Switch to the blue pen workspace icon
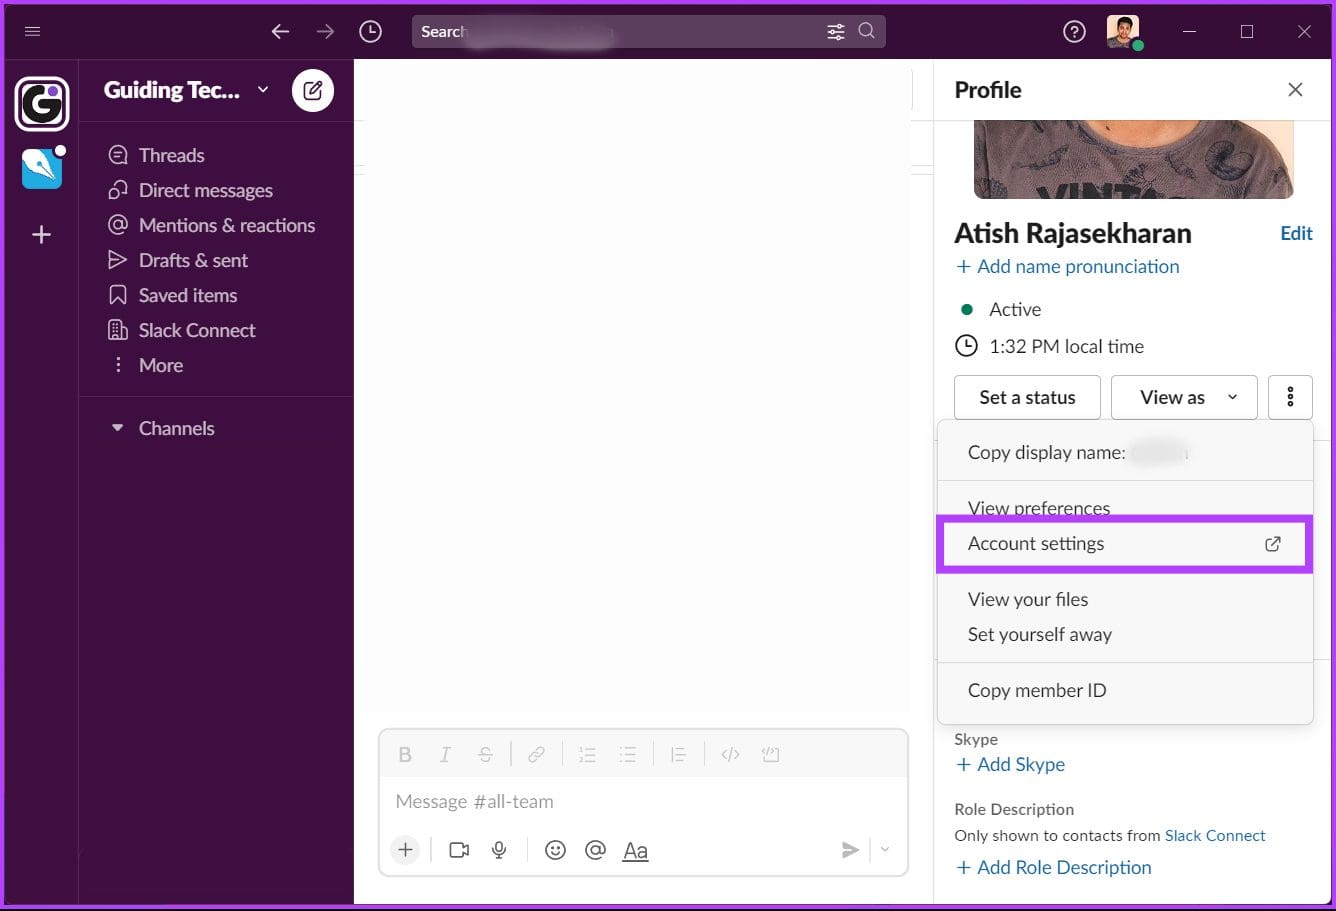 (42, 168)
